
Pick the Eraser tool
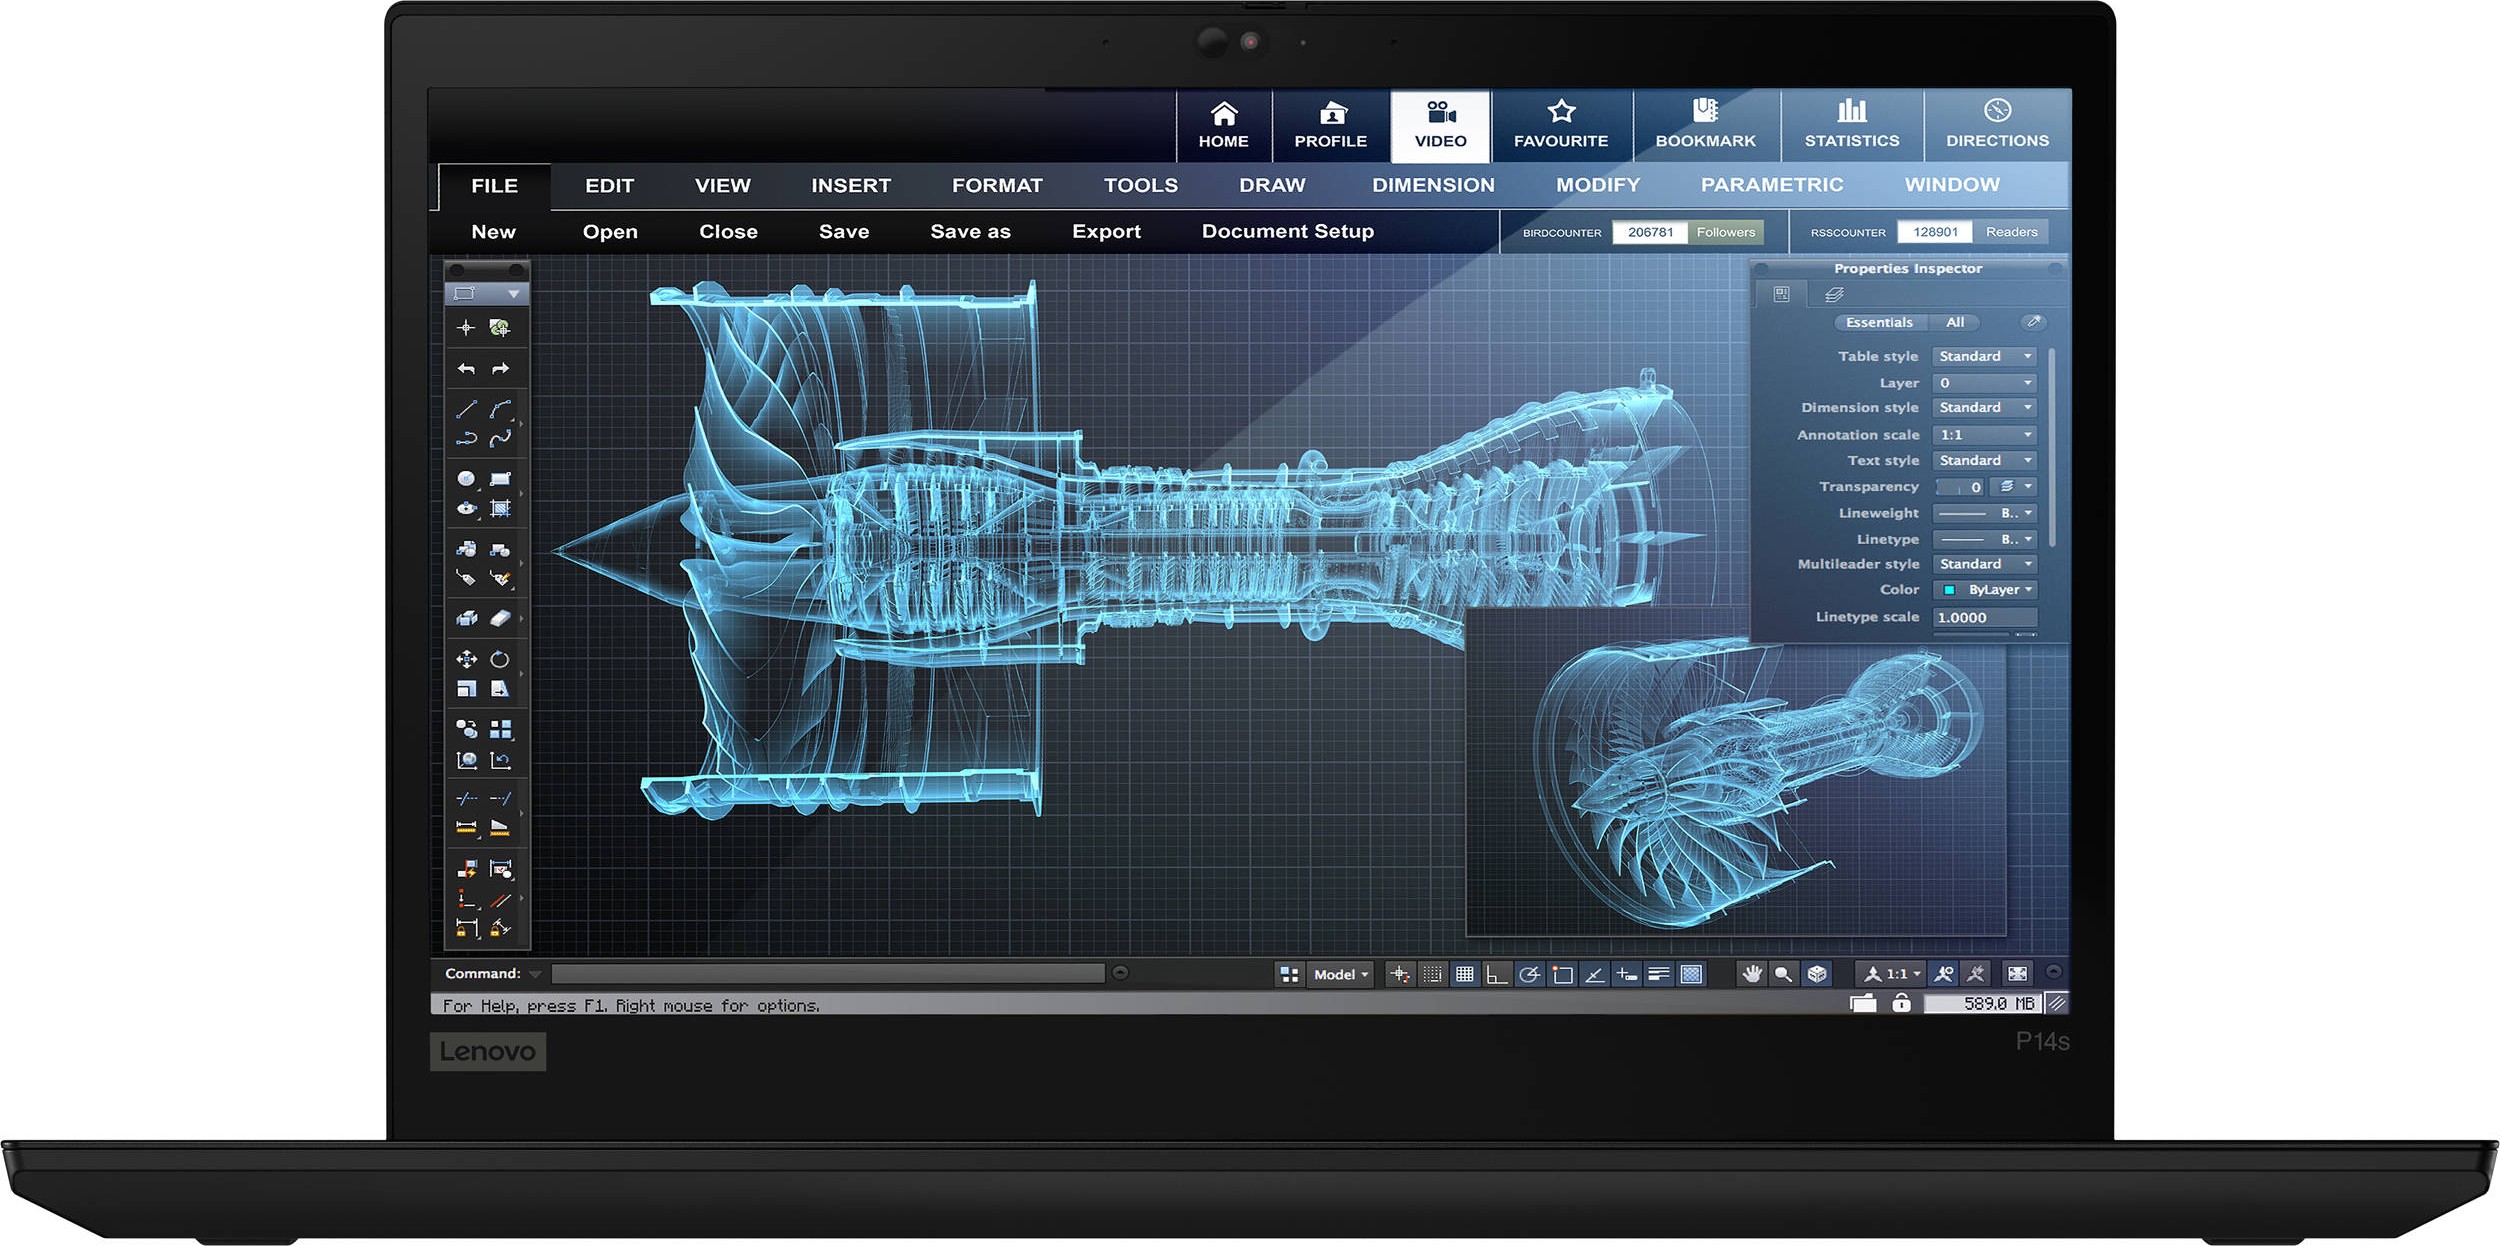500,618
